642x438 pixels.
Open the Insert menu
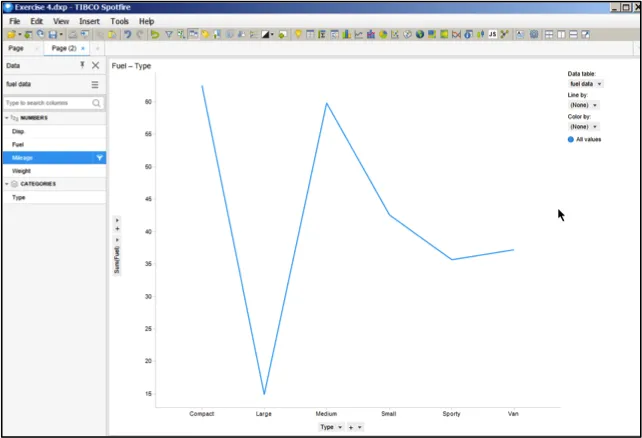point(89,21)
